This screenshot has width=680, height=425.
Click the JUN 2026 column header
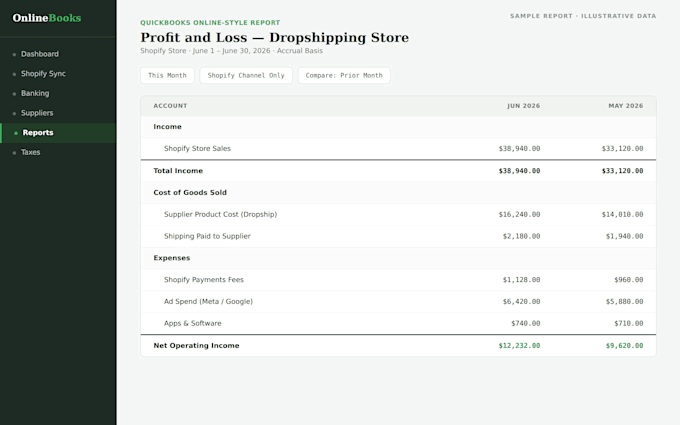[524, 106]
